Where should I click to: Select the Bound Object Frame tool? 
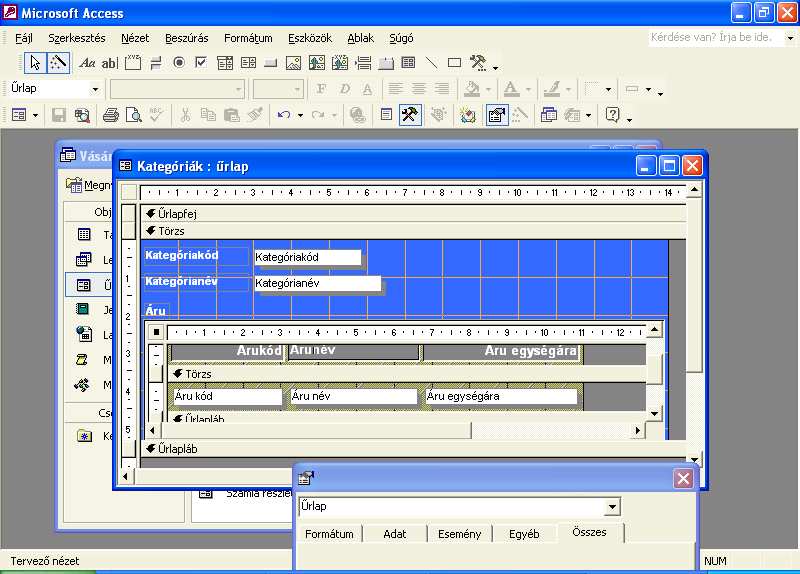[x=340, y=63]
